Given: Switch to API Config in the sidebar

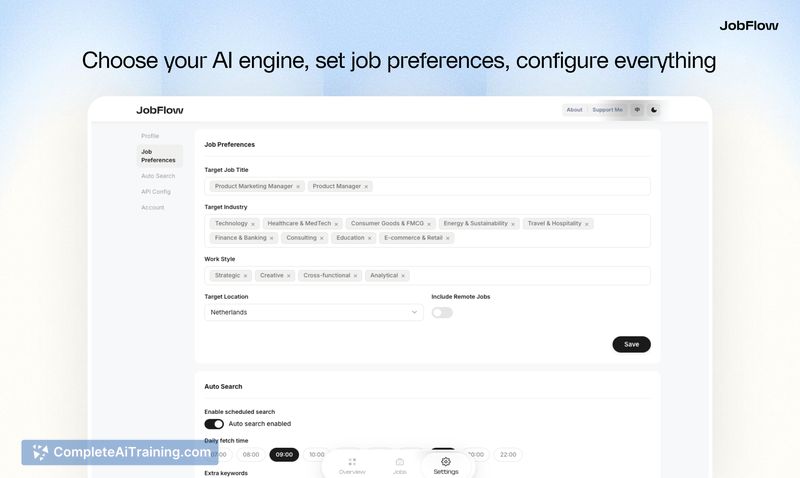Looking at the screenshot, I should [x=156, y=191].
